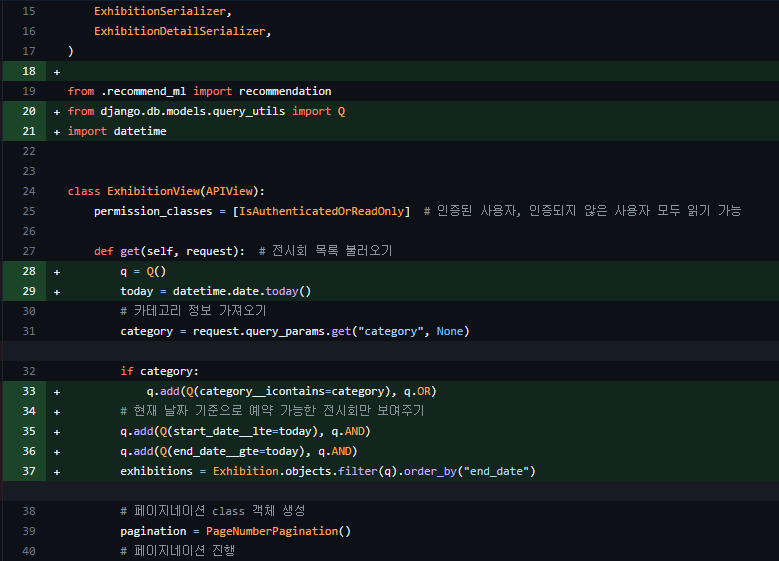Screen dimensions: 779x561
Task: Click 'class ExhibitionView(APIView):' definition
Action: [166, 191]
